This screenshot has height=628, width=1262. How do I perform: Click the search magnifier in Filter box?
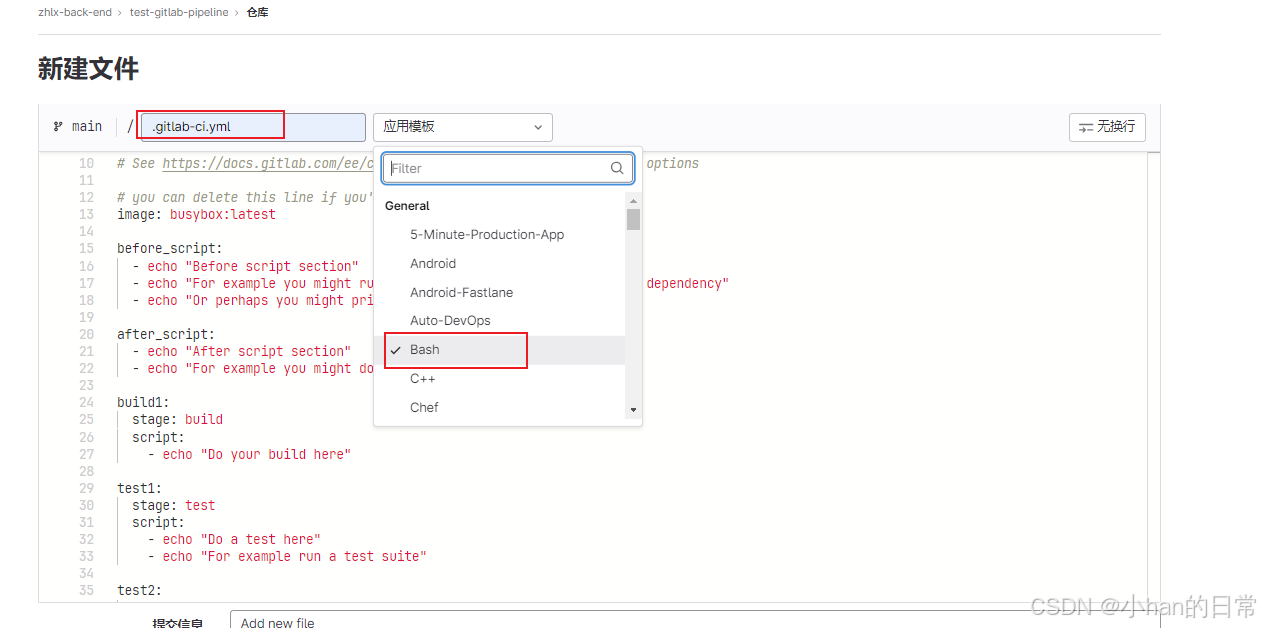[617, 168]
